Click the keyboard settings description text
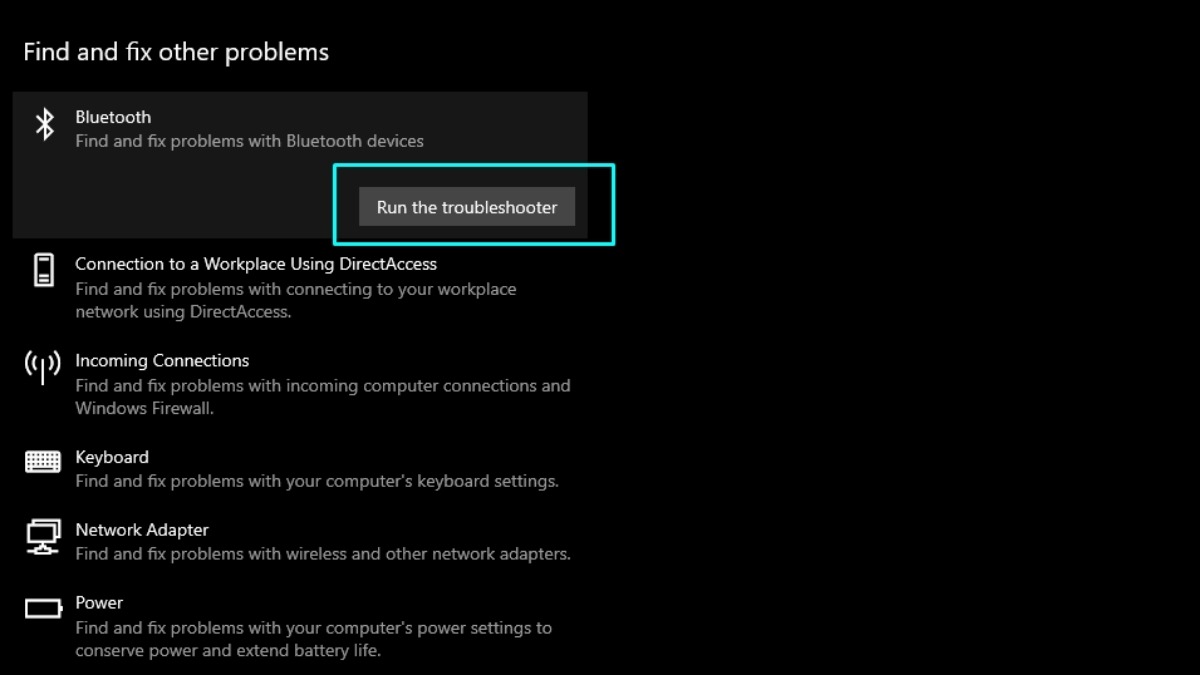 click(x=317, y=481)
